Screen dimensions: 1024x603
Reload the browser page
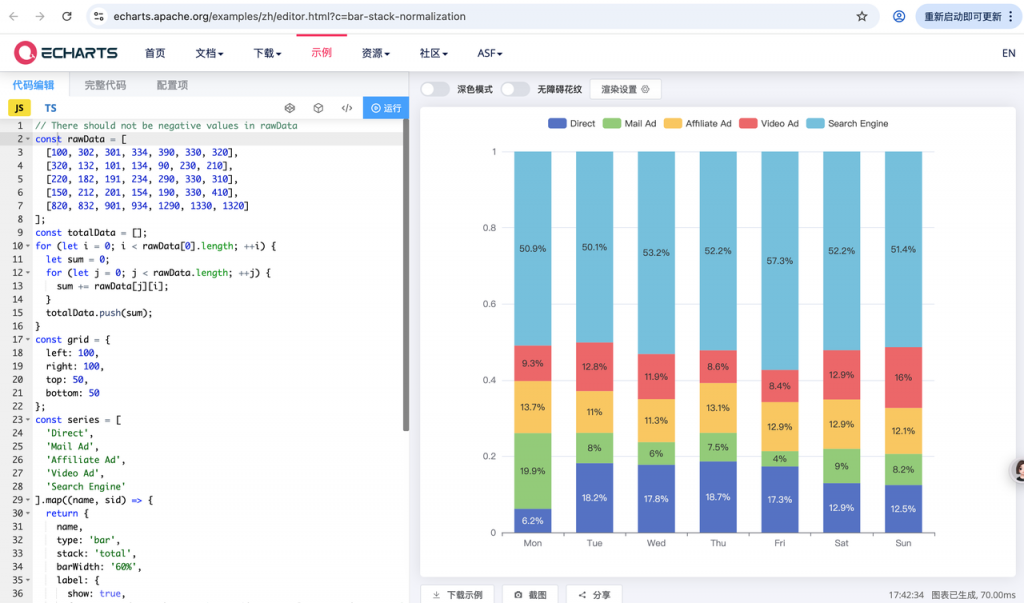click(67, 16)
